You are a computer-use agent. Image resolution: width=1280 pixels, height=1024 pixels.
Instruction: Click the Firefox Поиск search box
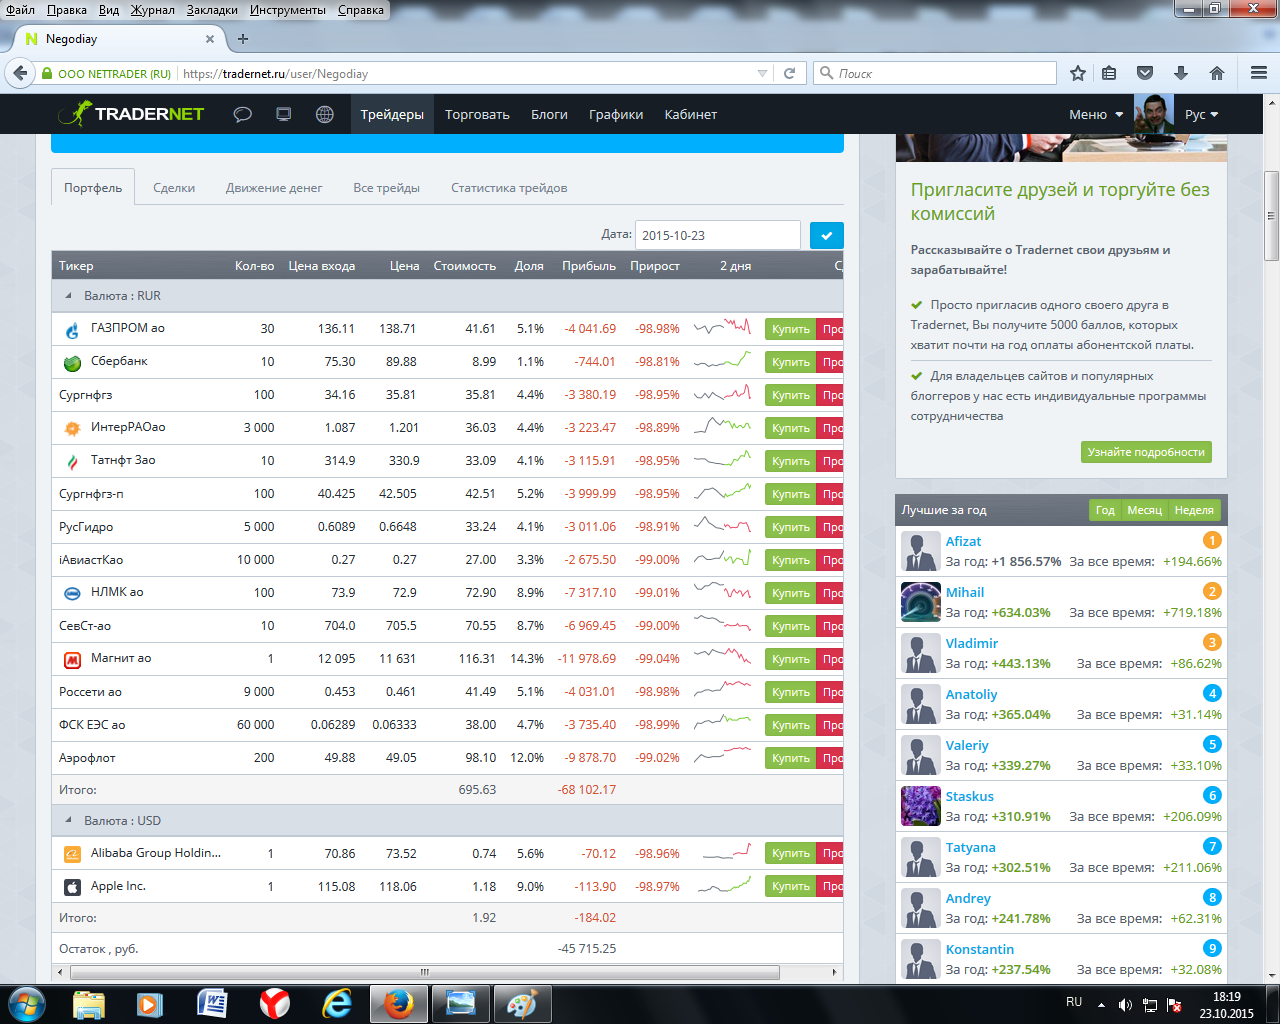[936, 73]
